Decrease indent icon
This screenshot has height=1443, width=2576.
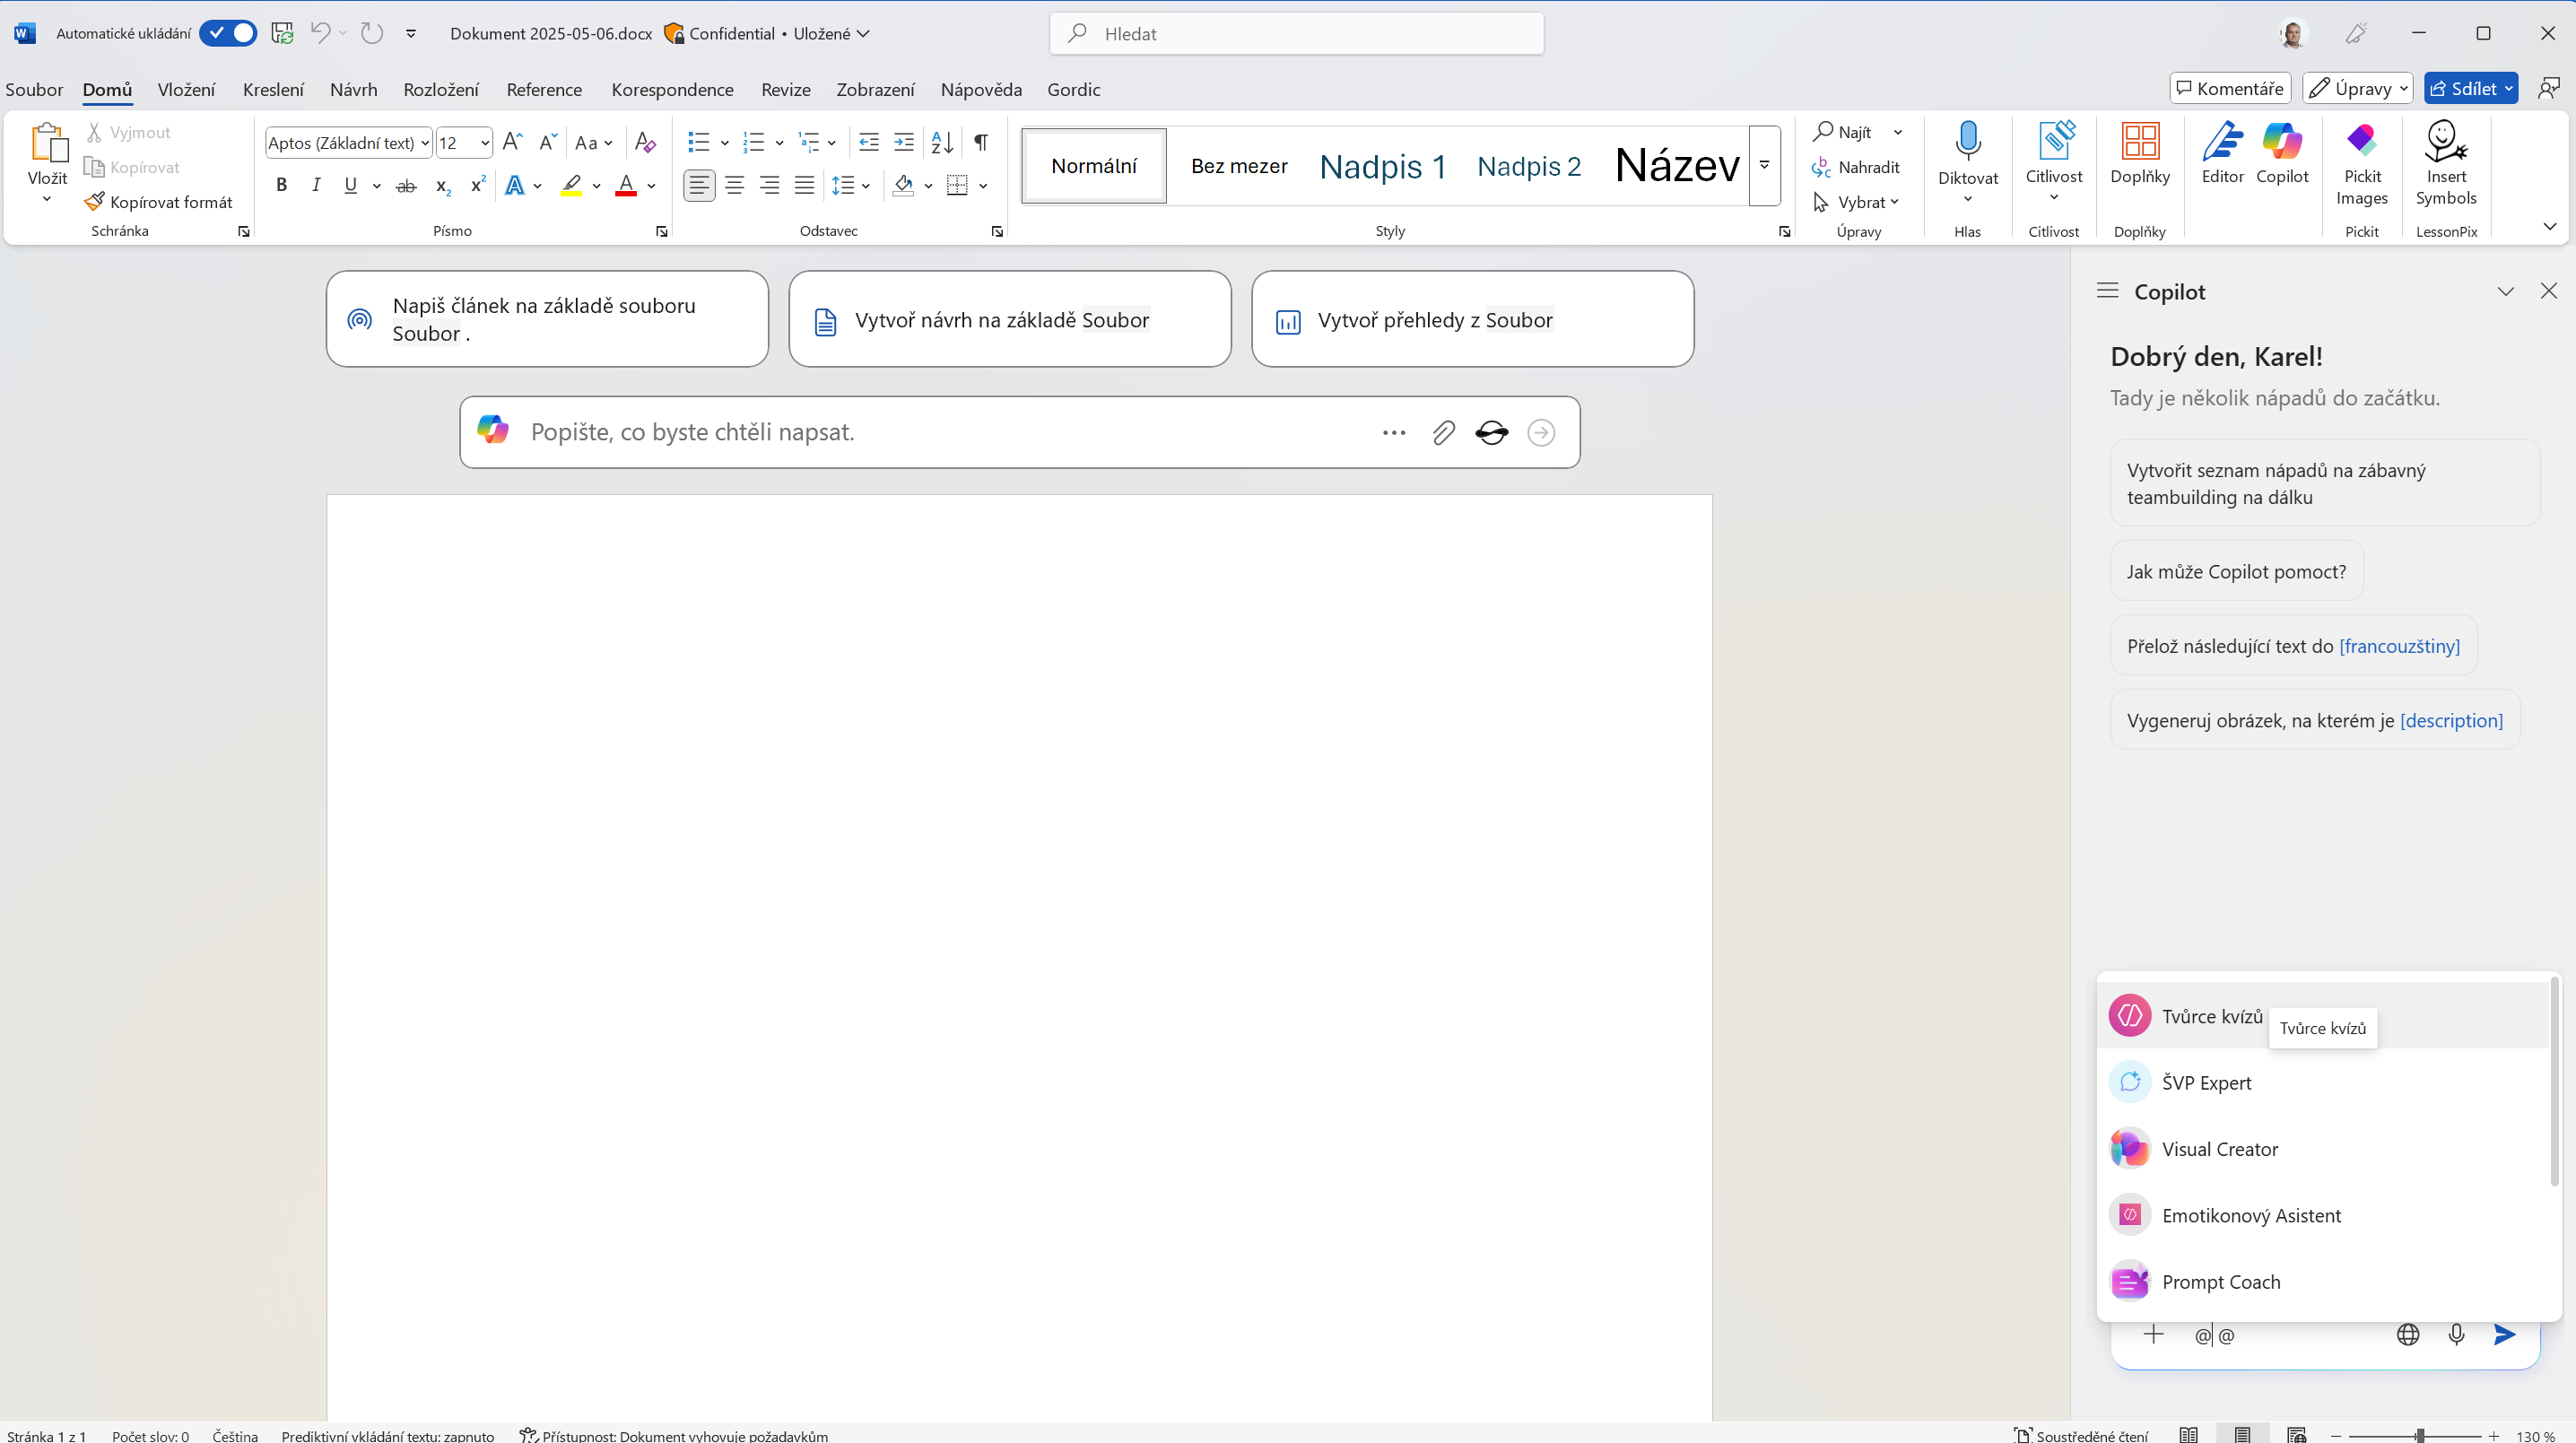coord(868,142)
